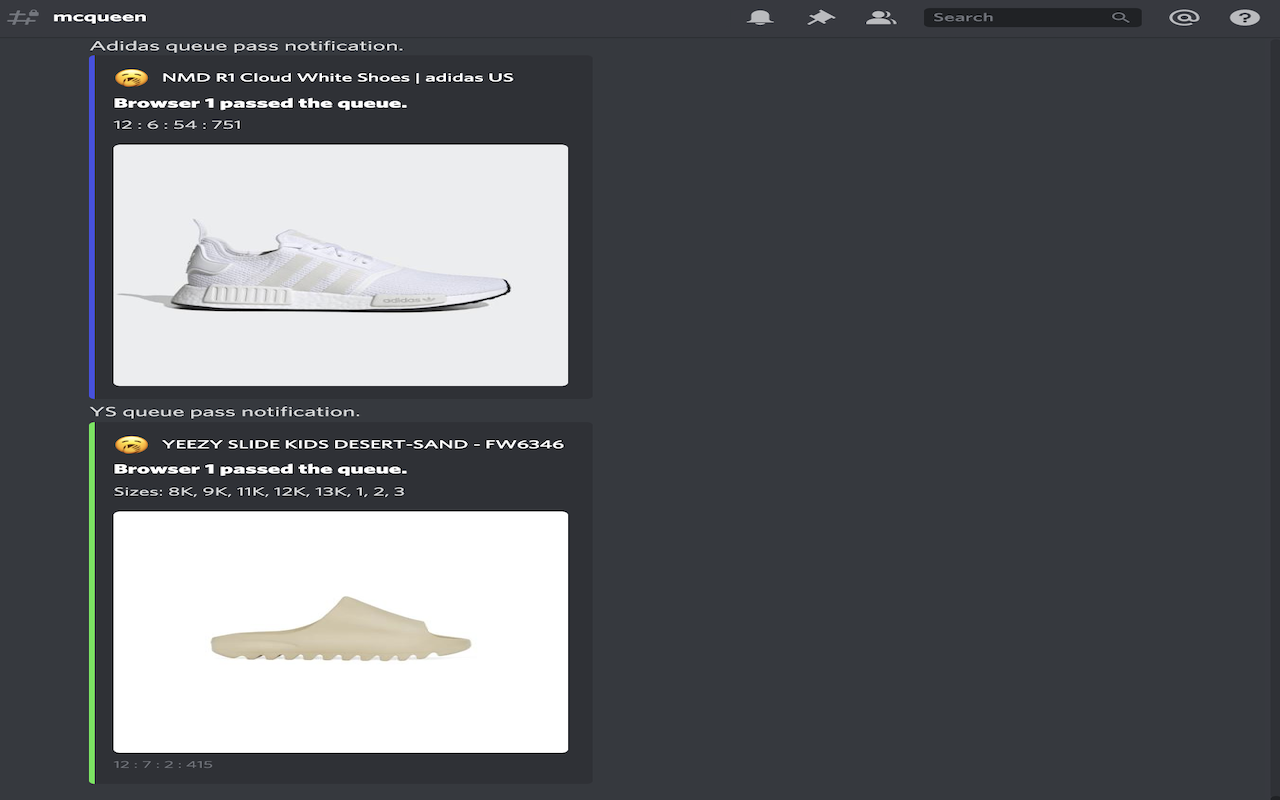Open NMD R1 Cloud White Shoes link
This screenshot has width=1280, height=800.
tap(338, 77)
